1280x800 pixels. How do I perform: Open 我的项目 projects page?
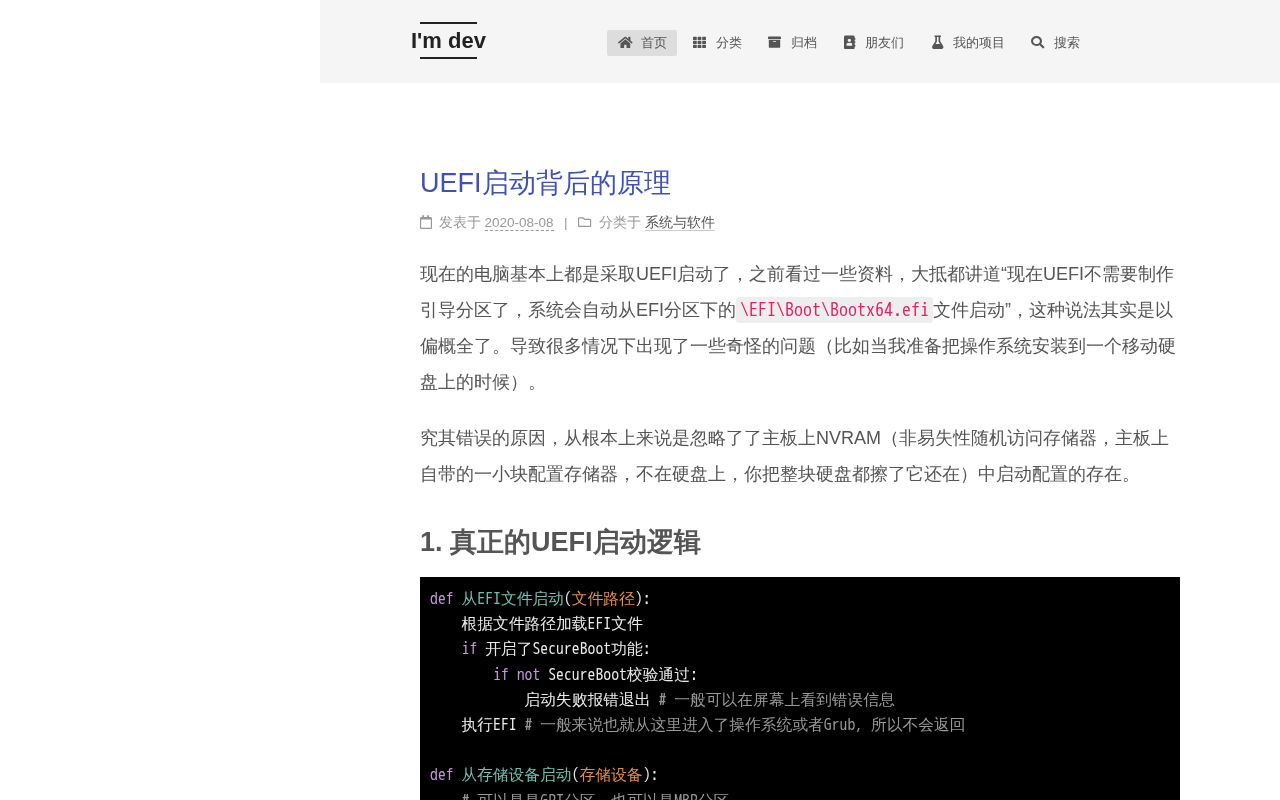tap(967, 43)
